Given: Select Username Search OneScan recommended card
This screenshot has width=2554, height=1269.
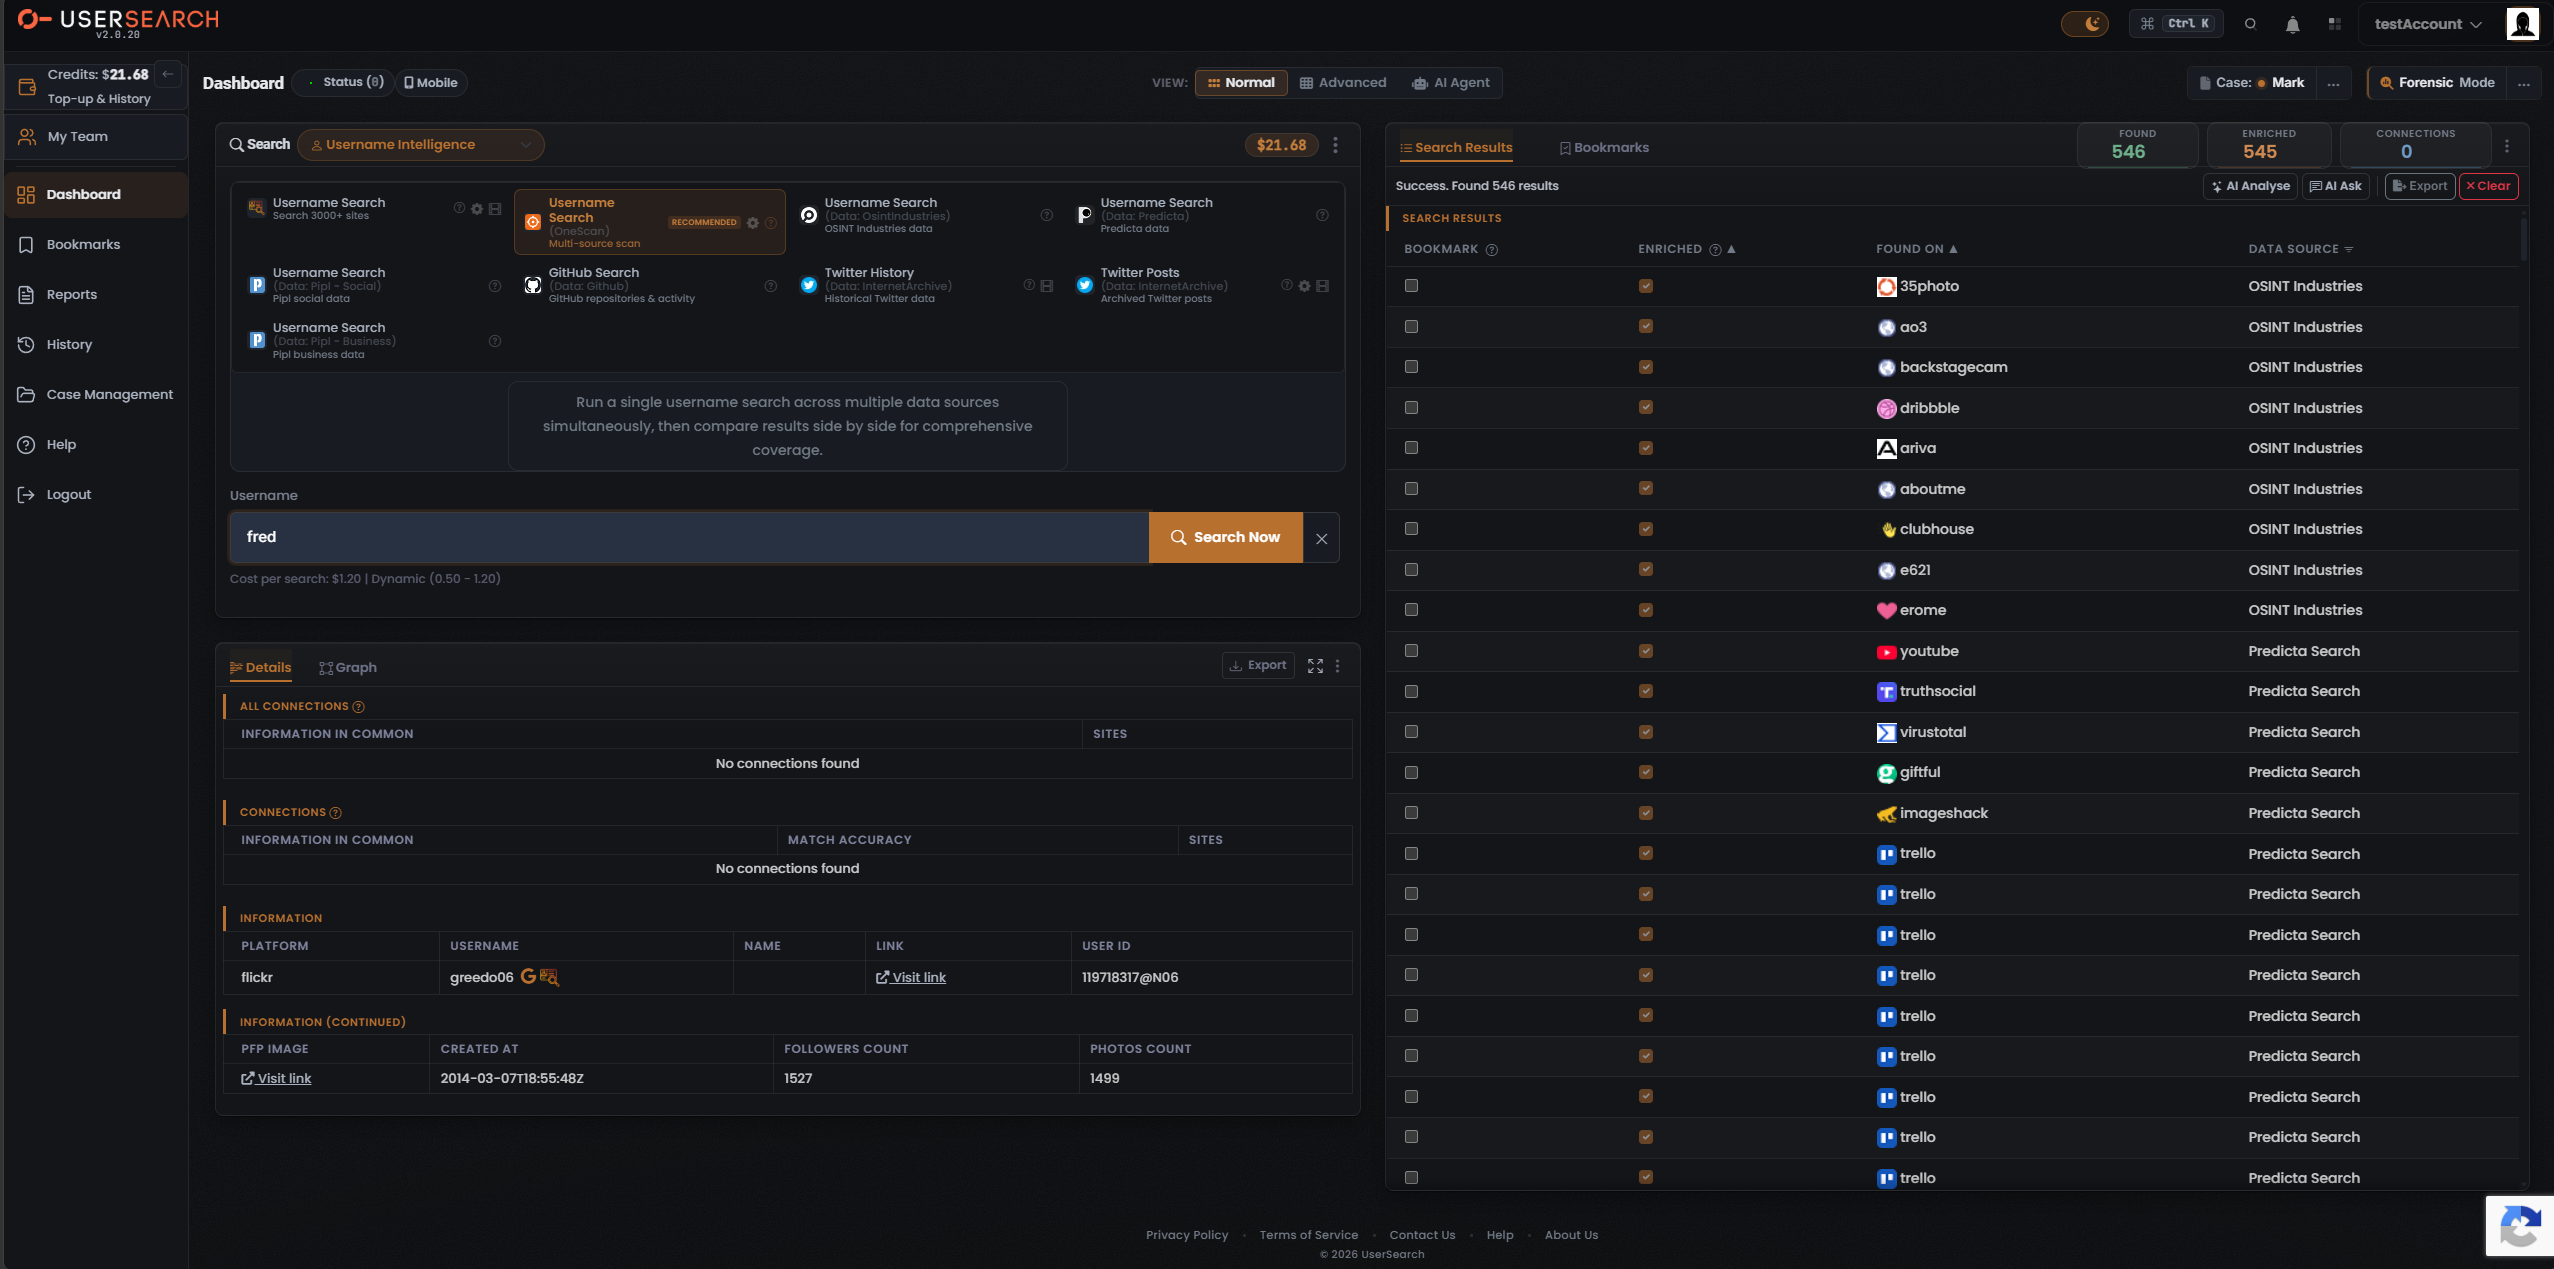Looking at the screenshot, I should click(649, 222).
